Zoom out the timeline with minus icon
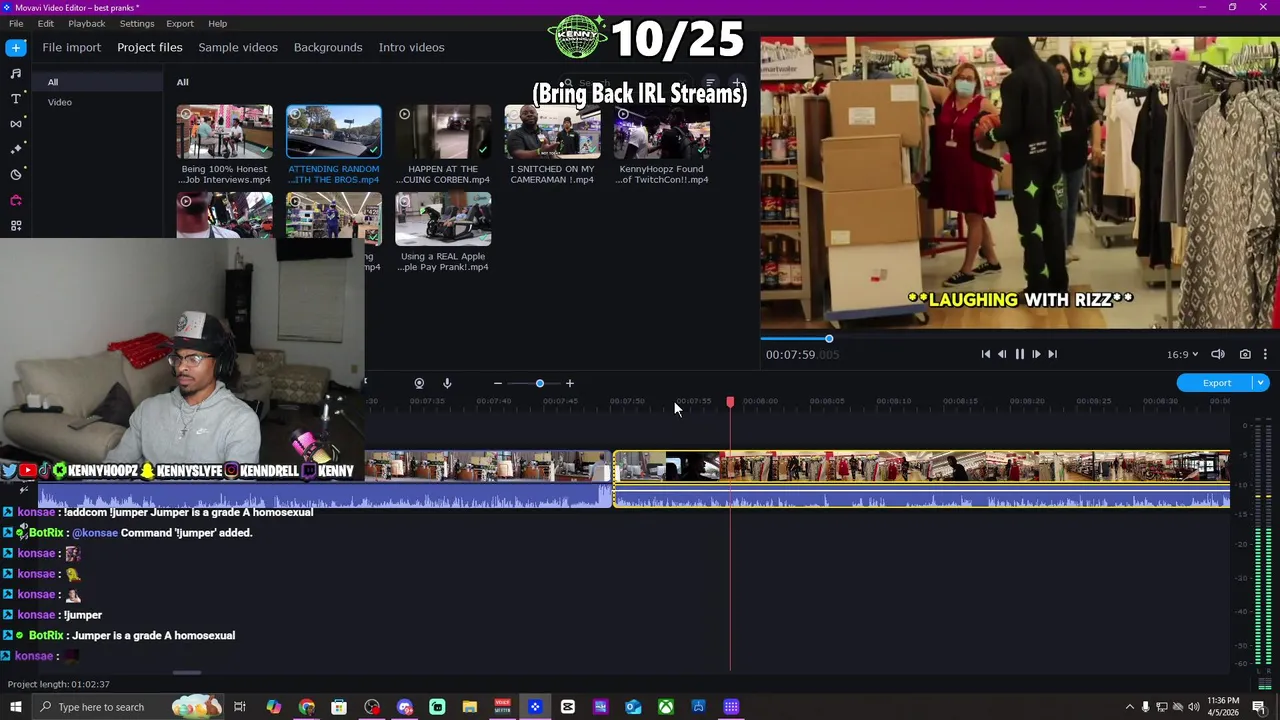 (x=497, y=383)
